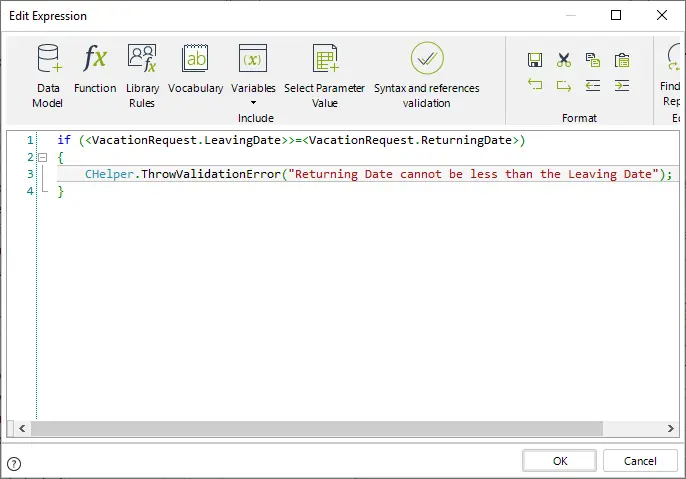686x479 pixels.
Task: Click line number 3 in the gutter
Action: [x=30, y=174]
